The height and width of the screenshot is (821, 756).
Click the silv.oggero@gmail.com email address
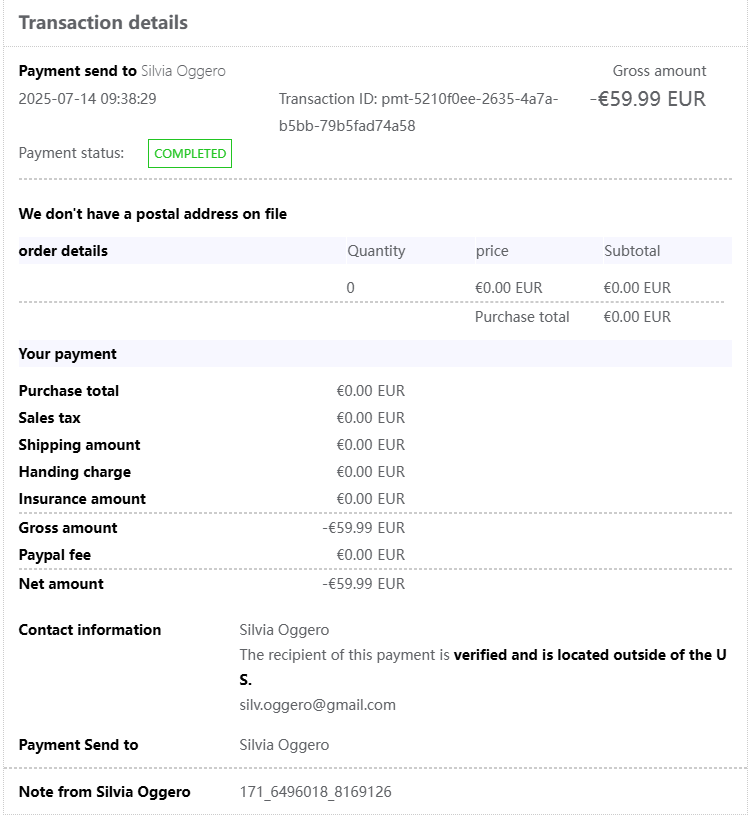click(317, 705)
